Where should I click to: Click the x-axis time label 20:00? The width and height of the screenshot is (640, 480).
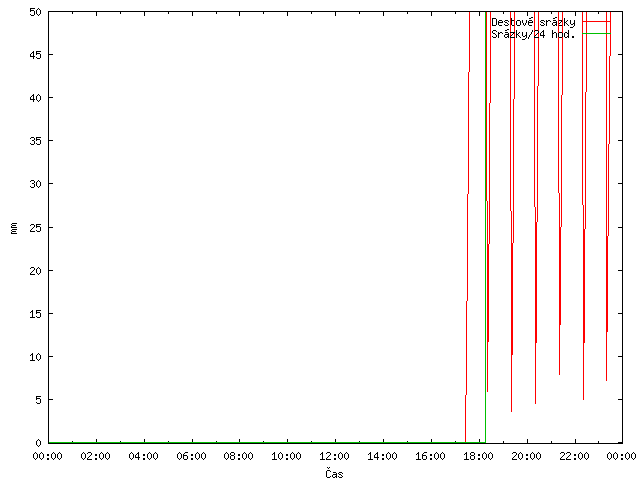526,456
